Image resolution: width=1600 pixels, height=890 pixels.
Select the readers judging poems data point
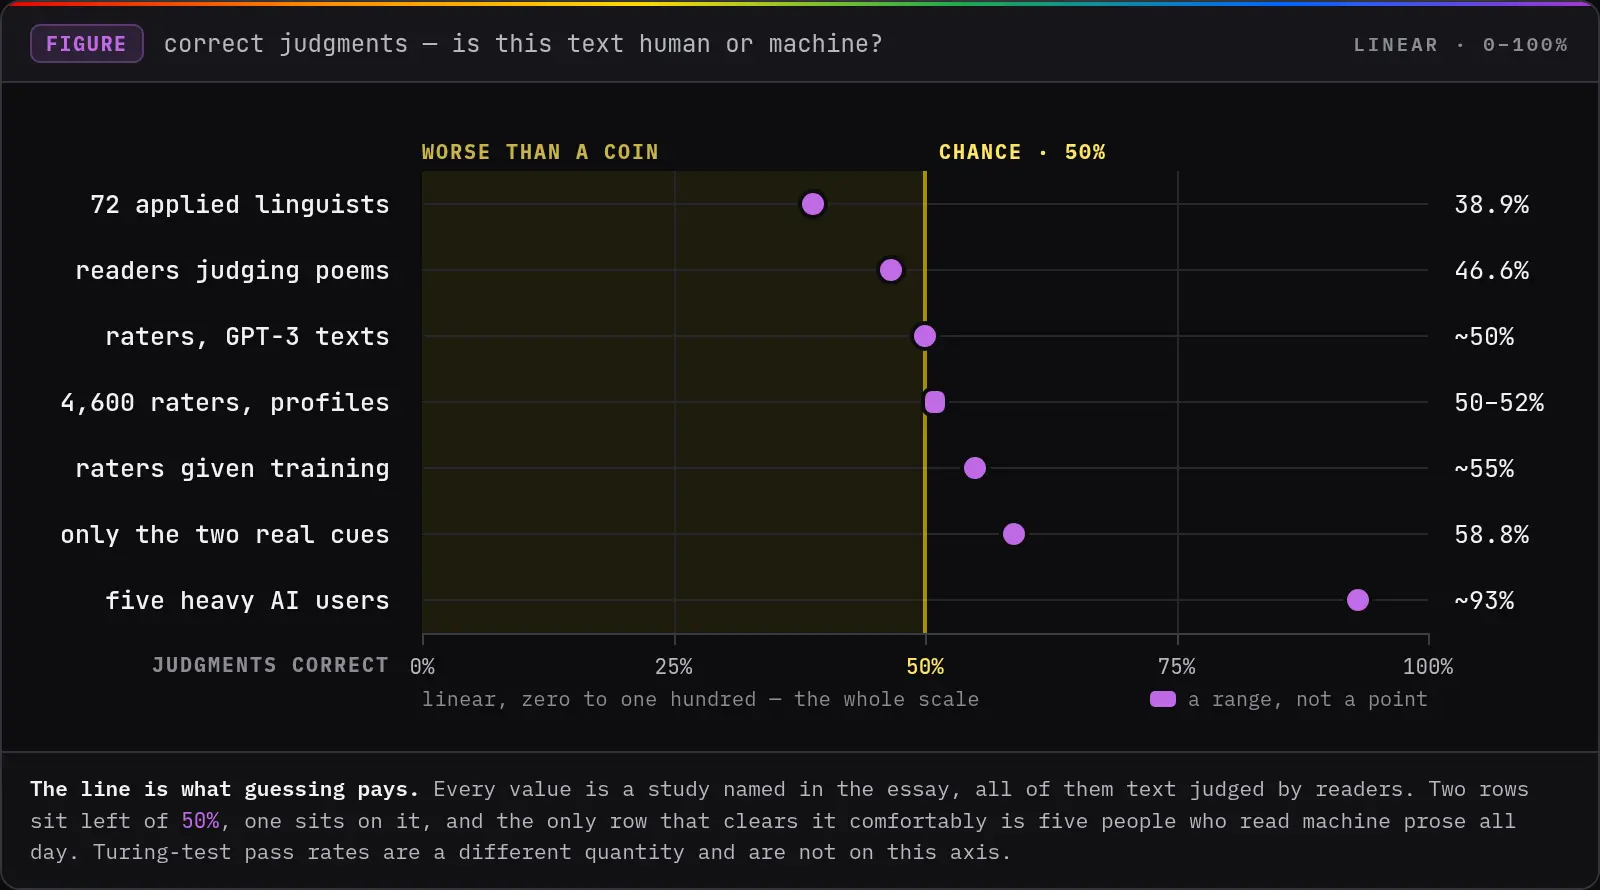tap(891, 270)
